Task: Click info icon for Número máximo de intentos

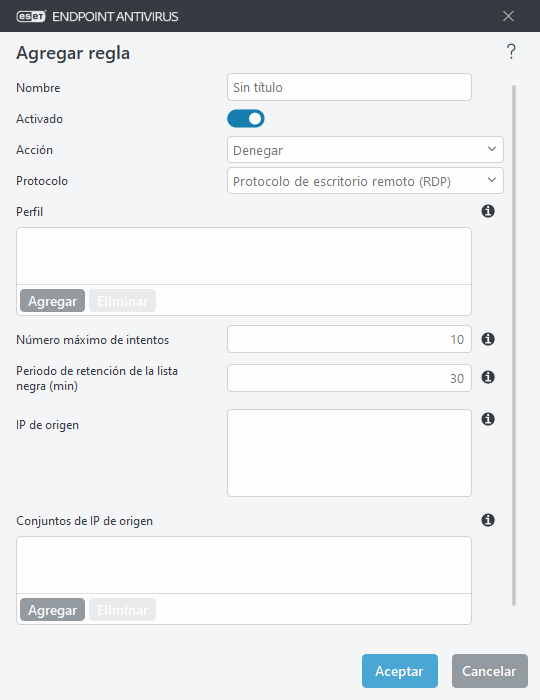Action: point(488,339)
